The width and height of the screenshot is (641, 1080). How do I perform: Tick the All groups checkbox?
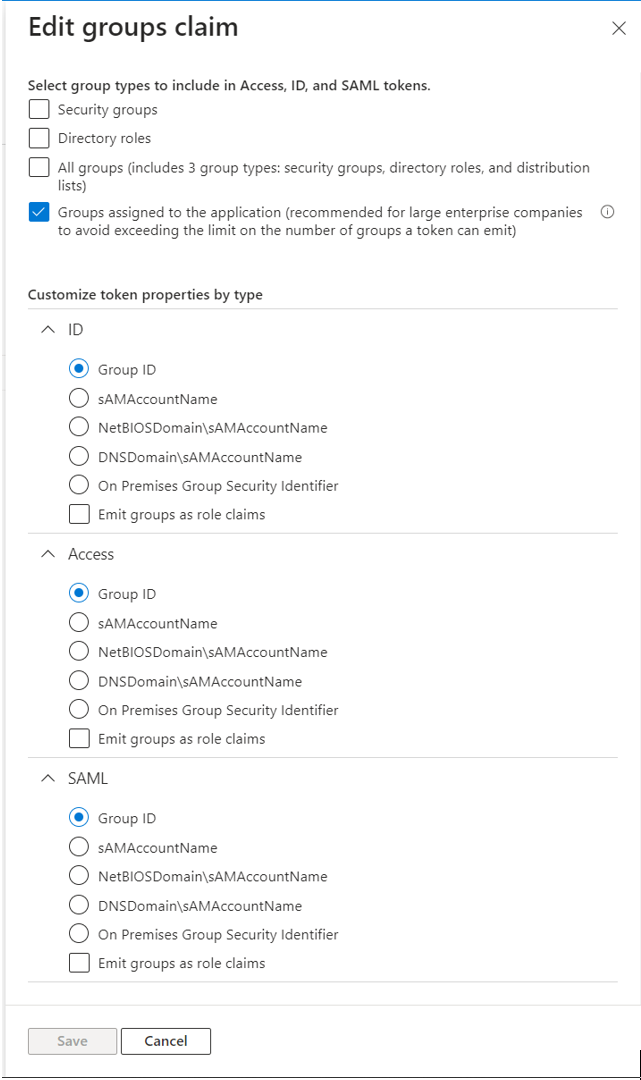(x=39, y=167)
